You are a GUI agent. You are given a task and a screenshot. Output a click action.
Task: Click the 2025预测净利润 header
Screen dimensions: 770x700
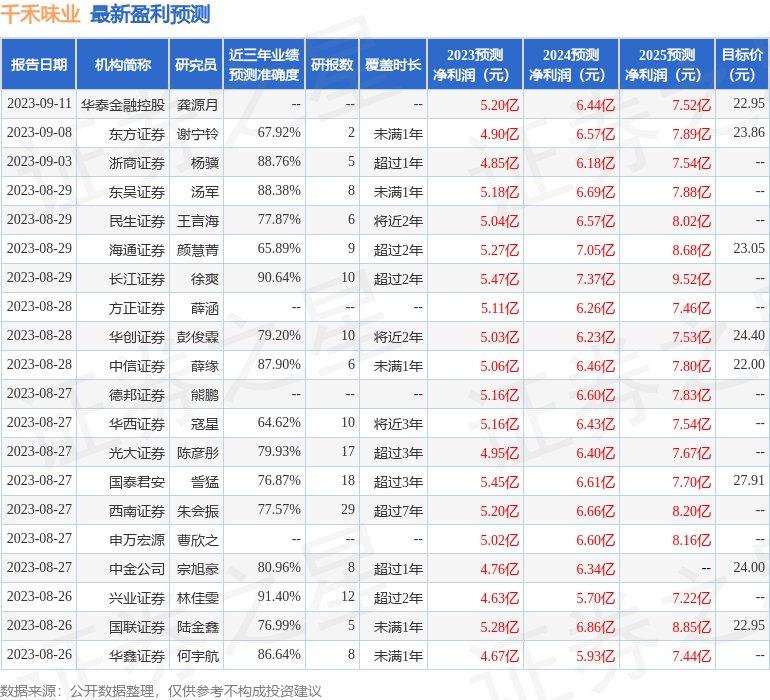667,64
